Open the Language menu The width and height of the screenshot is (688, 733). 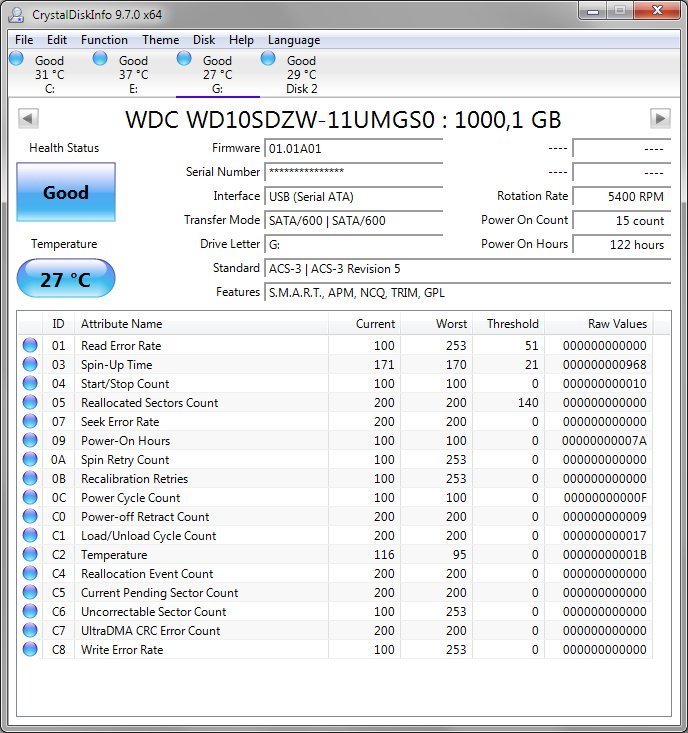click(x=294, y=40)
